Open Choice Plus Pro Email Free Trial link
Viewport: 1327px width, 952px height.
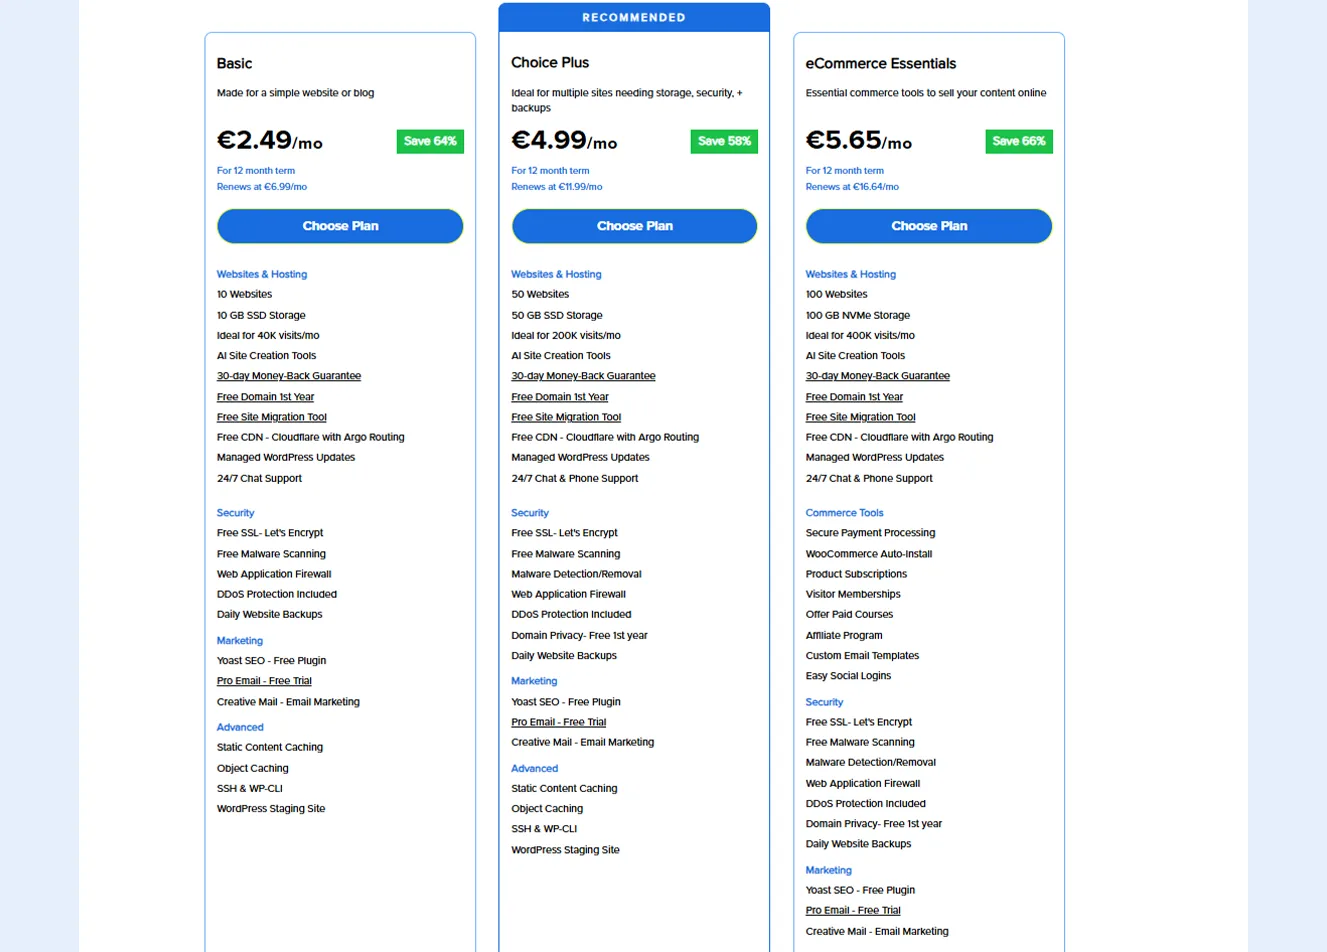click(x=558, y=722)
